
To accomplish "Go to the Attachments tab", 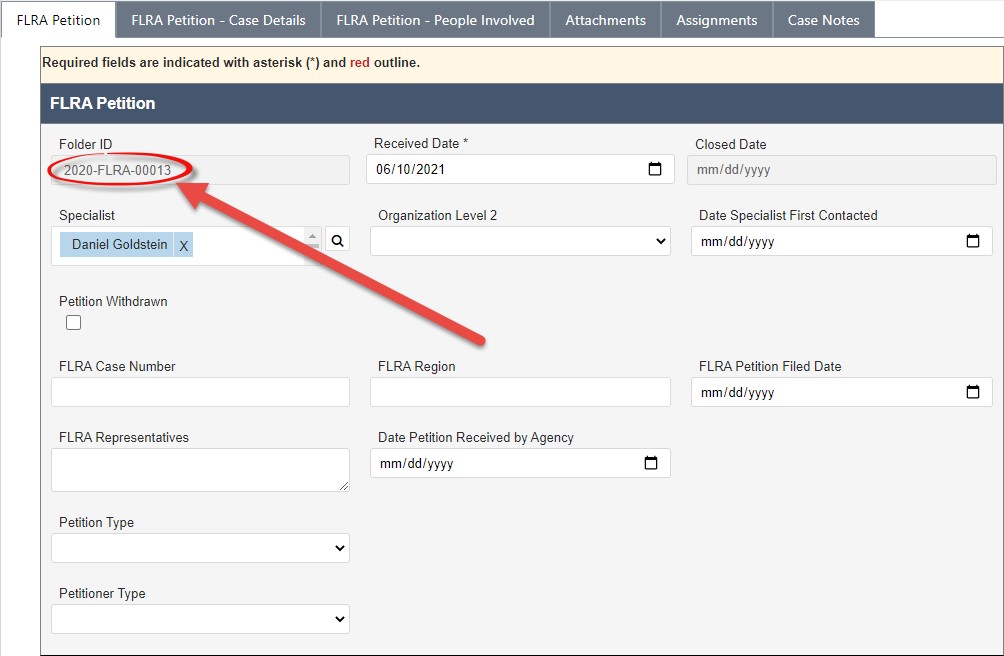I will pos(605,20).
